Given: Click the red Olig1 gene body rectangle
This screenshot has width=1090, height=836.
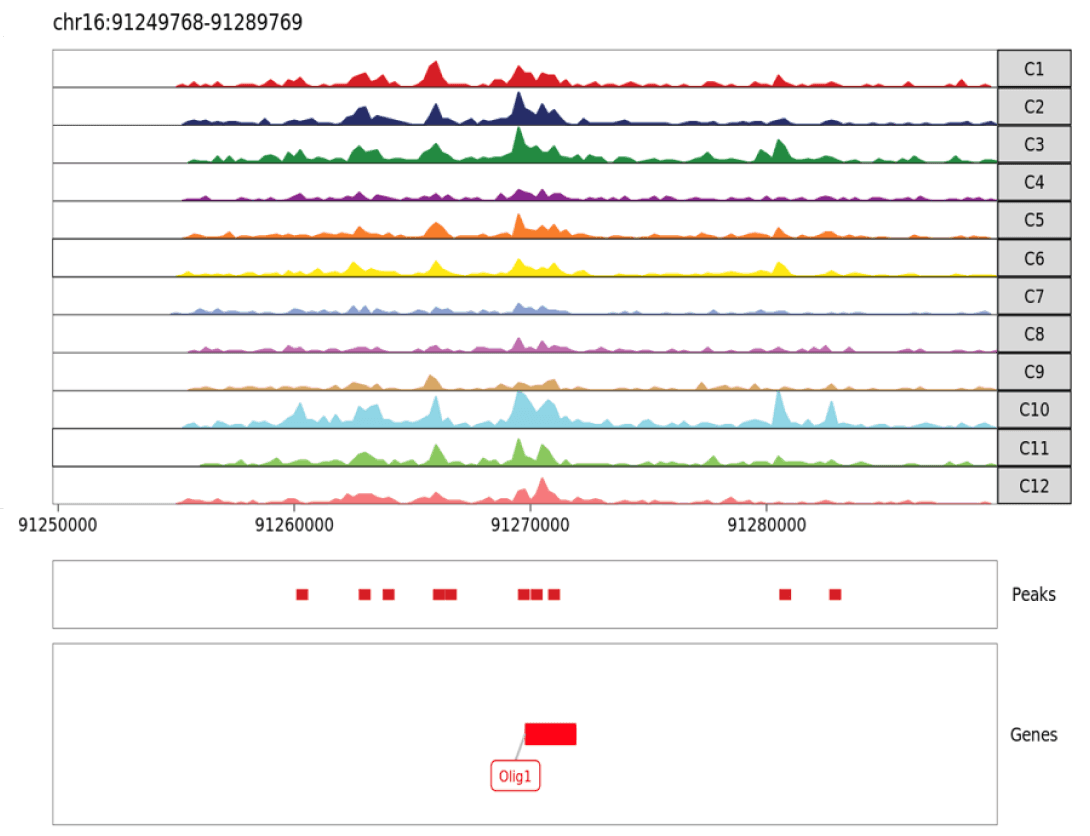Looking at the screenshot, I should pyautogui.click(x=550, y=734).
